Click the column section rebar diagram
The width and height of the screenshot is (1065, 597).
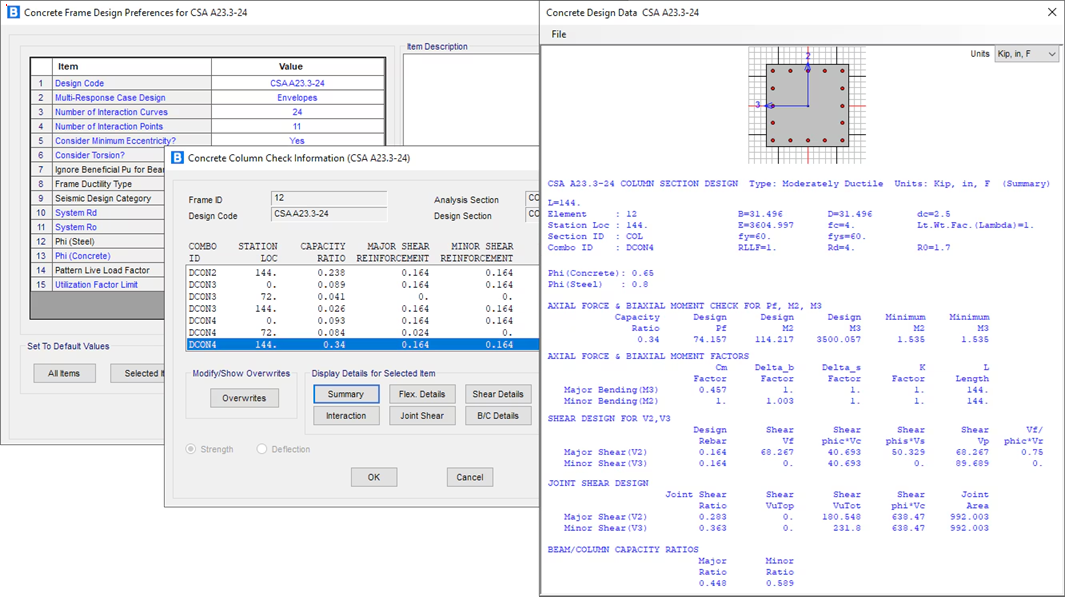click(806, 104)
